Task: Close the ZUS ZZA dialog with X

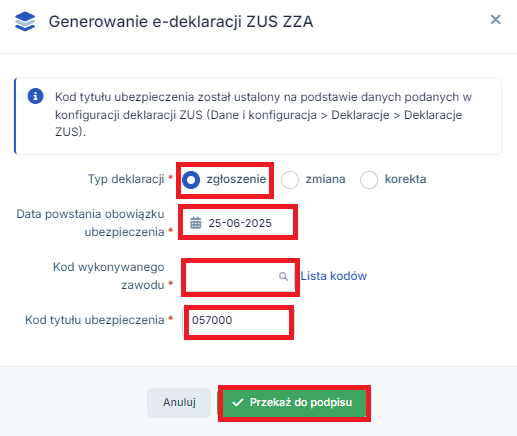Action: [x=495, y=20]
